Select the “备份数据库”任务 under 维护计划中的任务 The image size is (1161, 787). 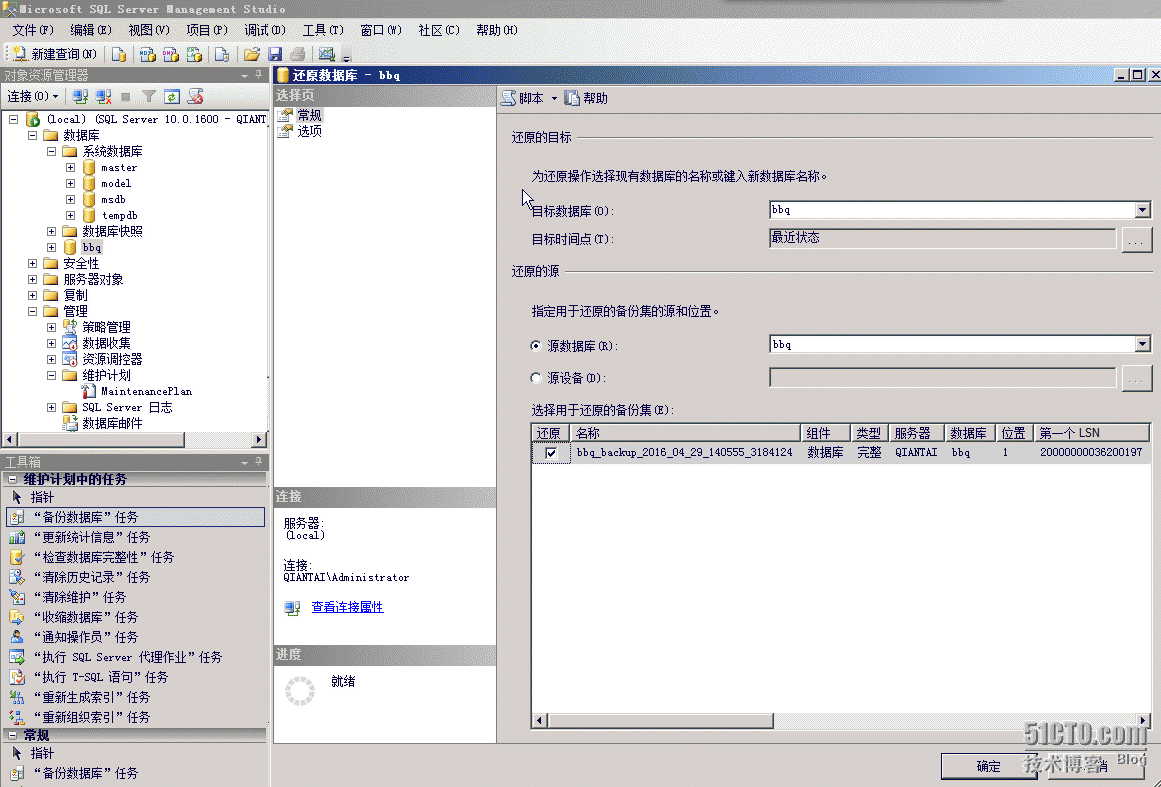pos(135,517)
